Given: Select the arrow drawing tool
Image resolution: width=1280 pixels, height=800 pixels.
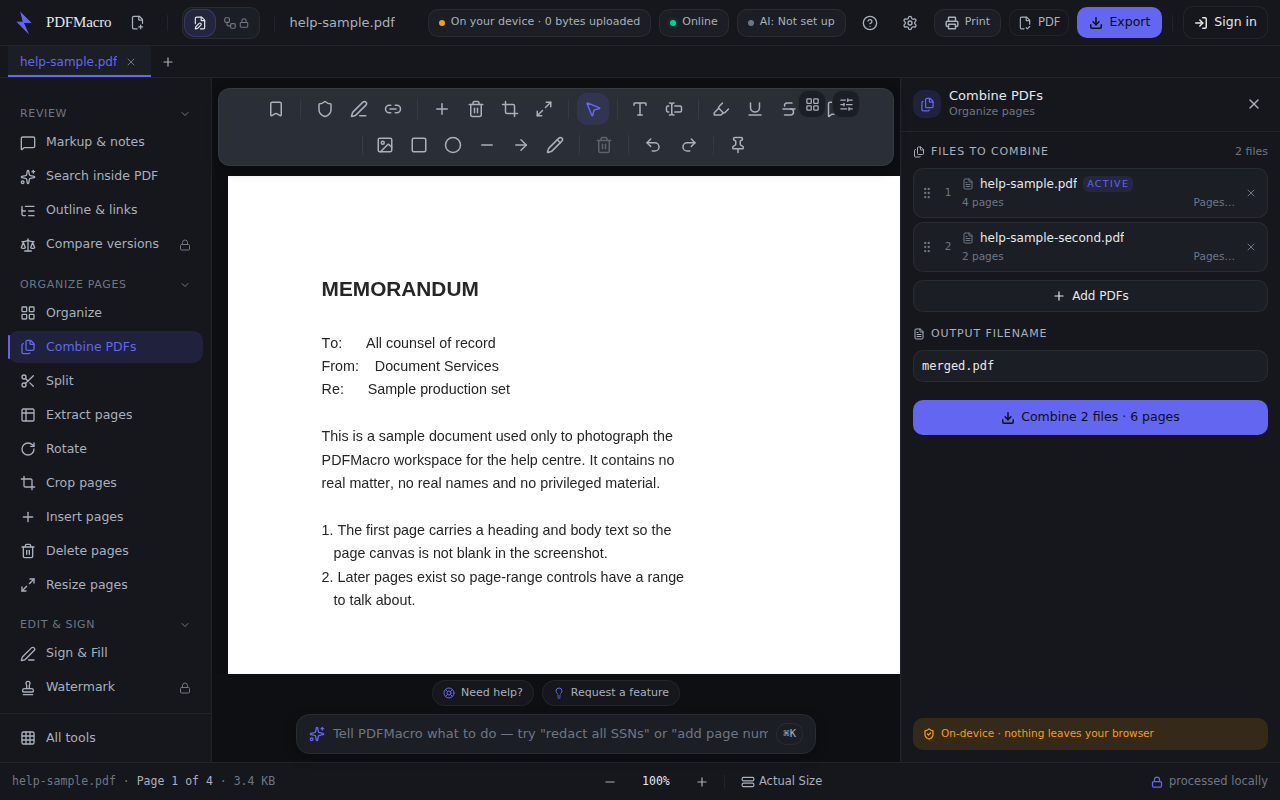Looking at the screenshot, I should pyautogui.click(x=521, y=145).
